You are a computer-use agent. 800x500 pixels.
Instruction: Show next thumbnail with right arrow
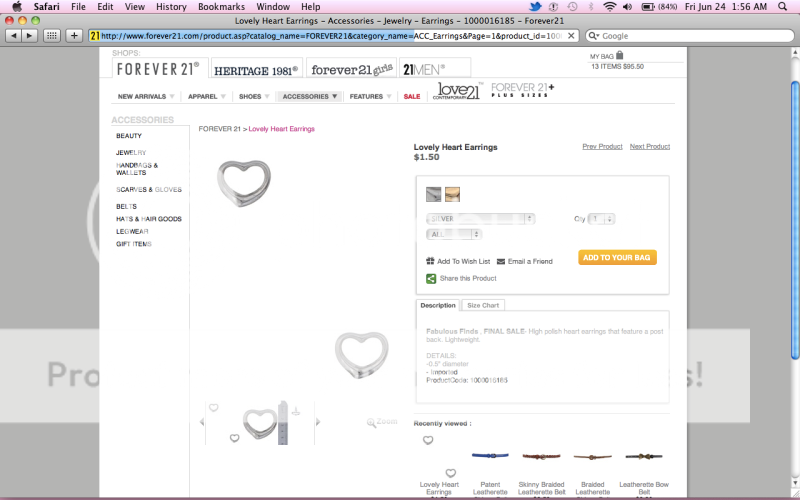click(318, 422)
